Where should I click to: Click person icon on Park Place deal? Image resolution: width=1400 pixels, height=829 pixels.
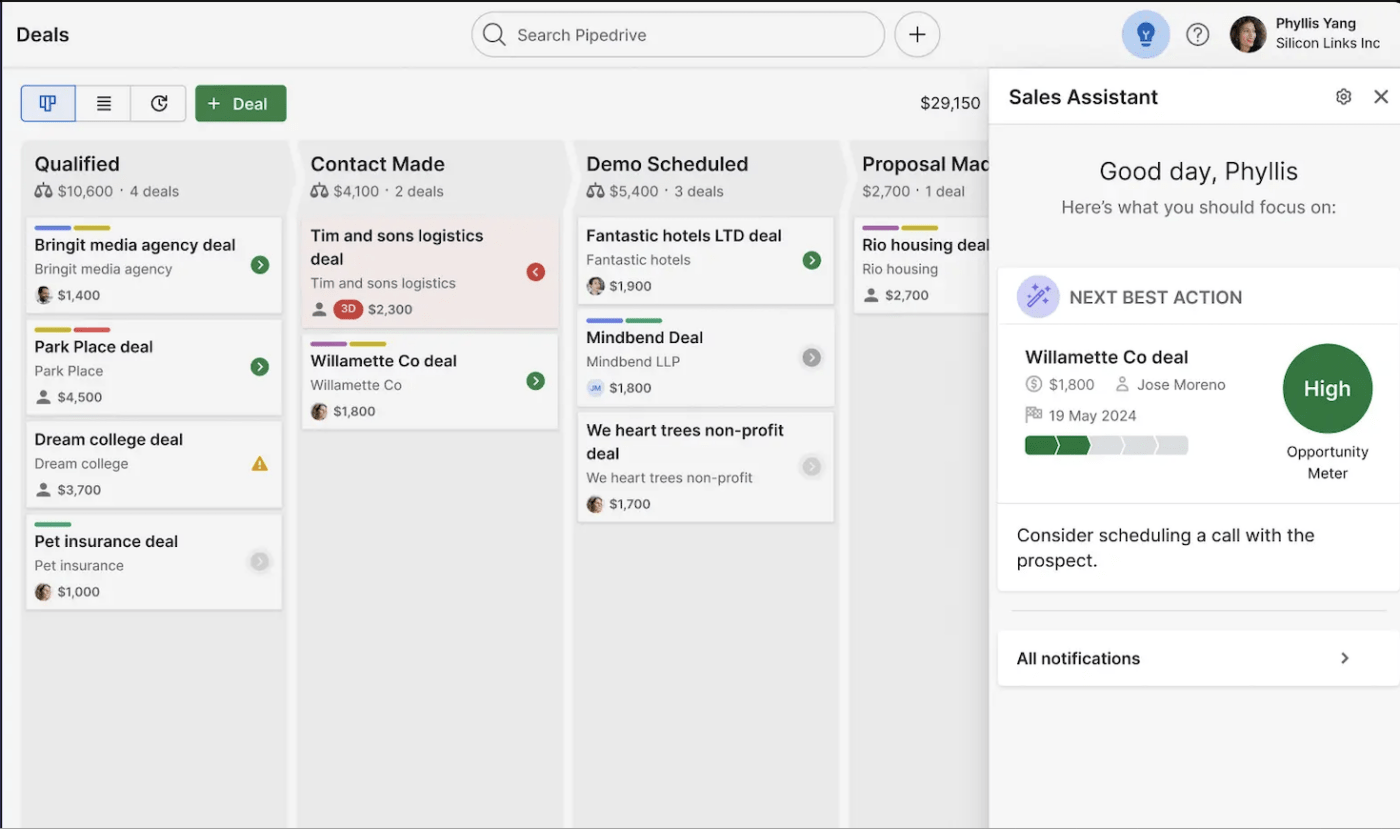[x=43, y=397]
